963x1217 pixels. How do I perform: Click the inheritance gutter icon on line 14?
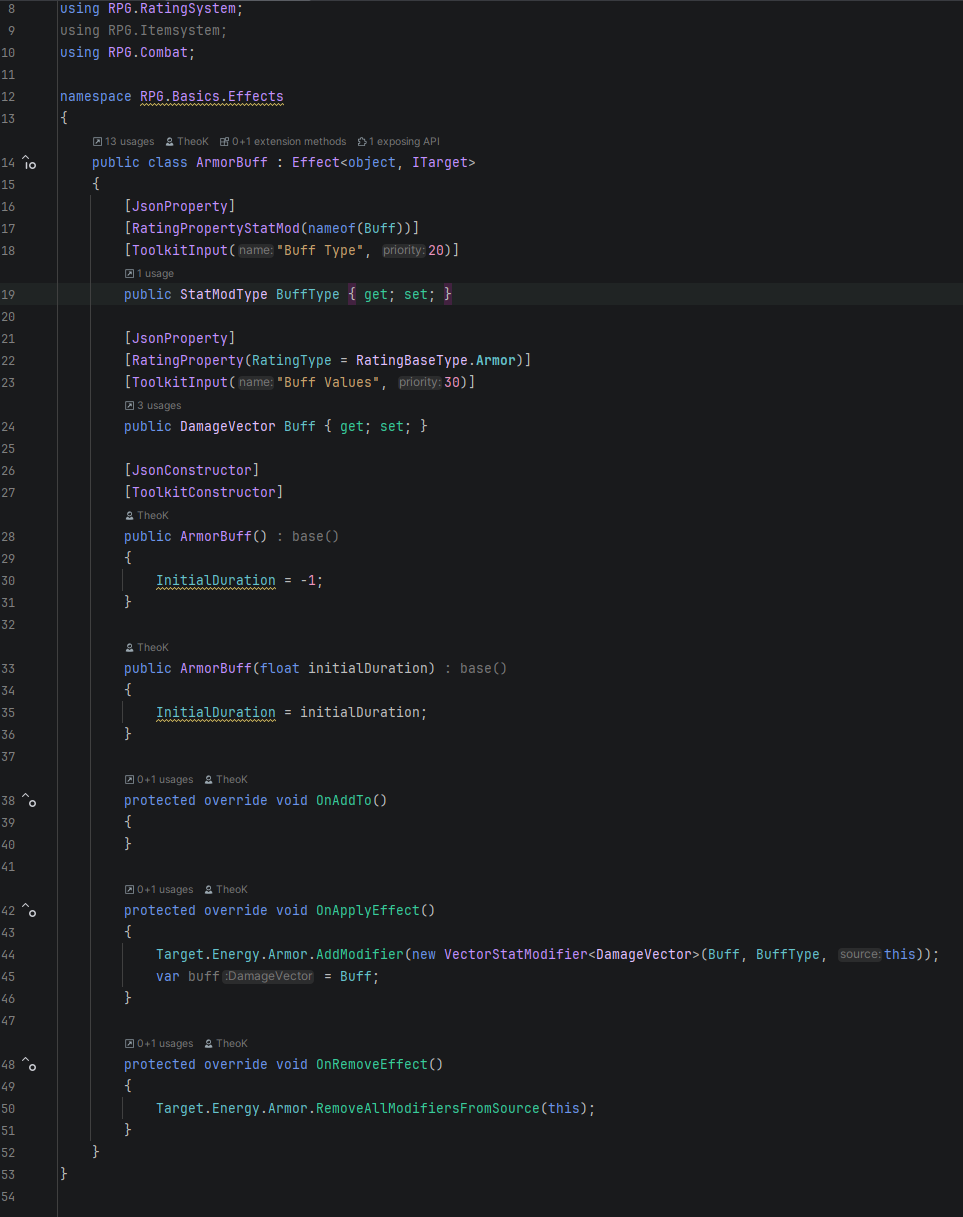click(30, 163)
